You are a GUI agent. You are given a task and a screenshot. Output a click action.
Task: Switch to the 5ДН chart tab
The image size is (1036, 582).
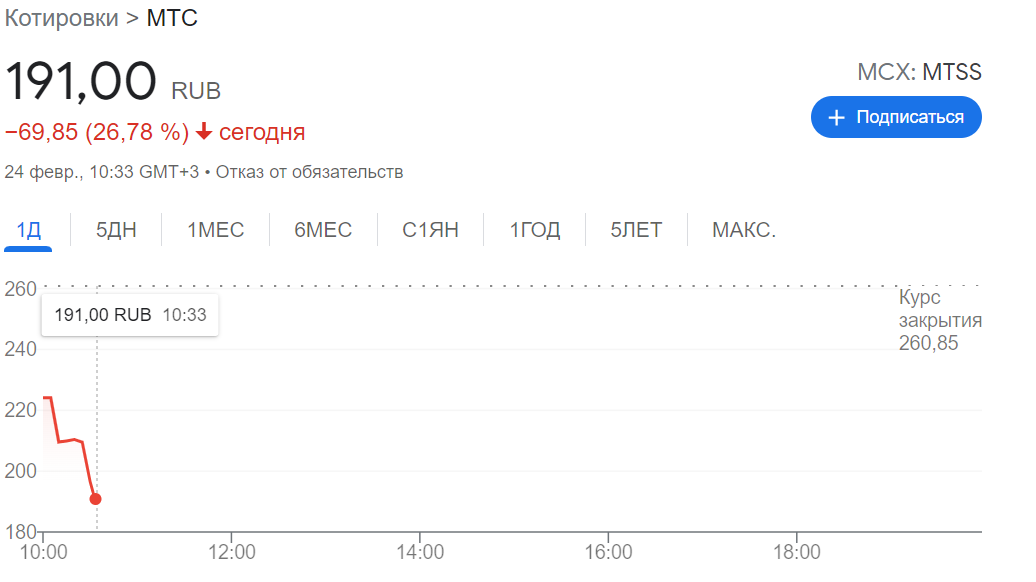[x=116, y=230]
